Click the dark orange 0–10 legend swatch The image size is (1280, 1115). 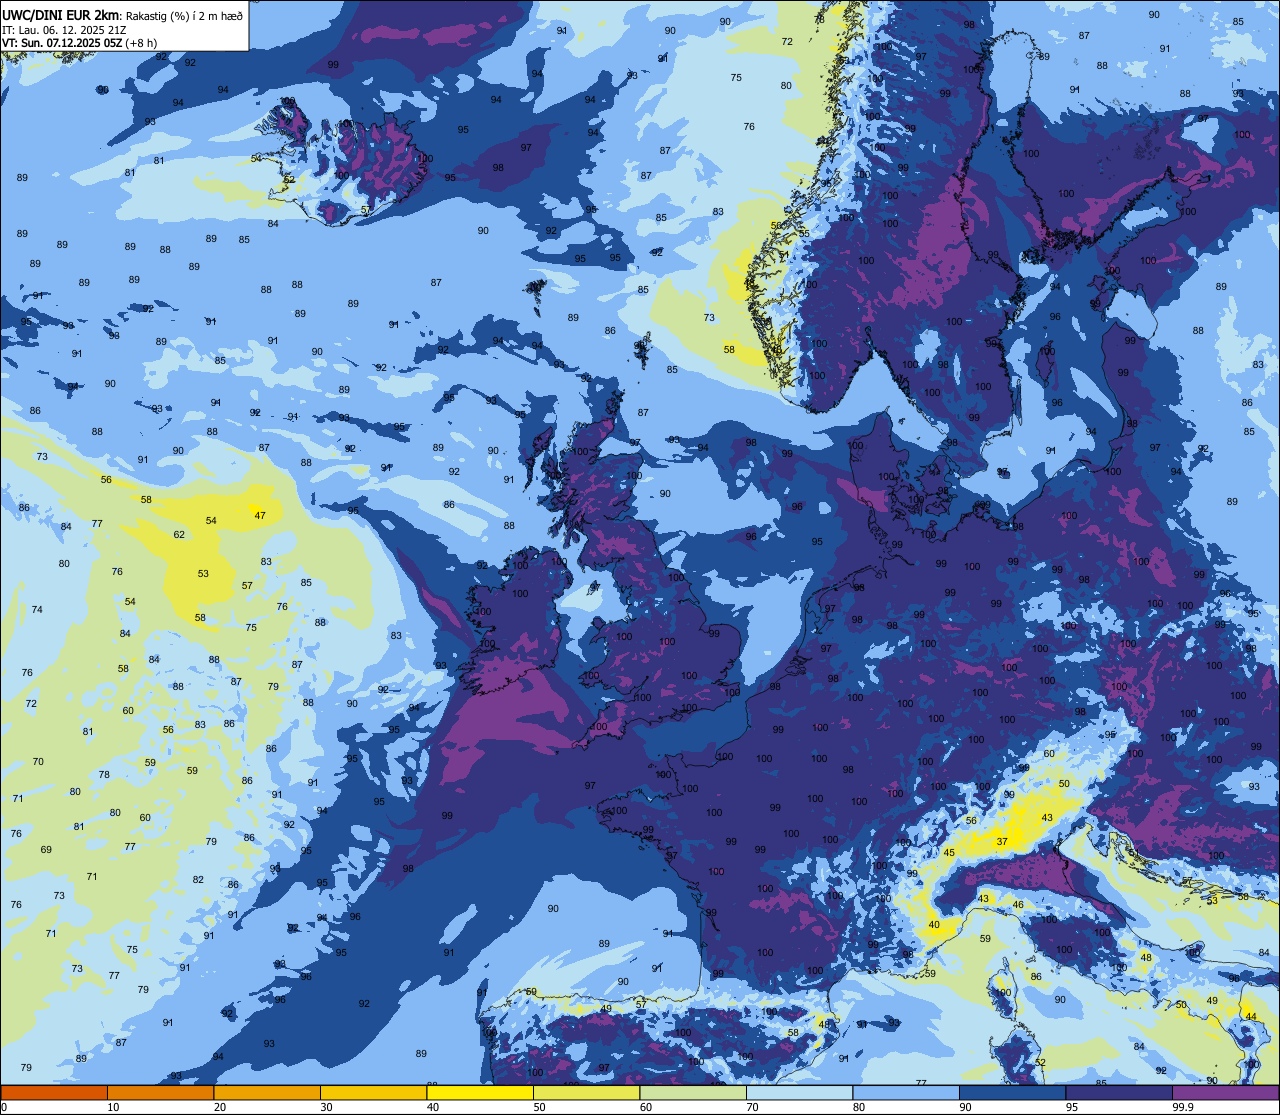click(x=54, y=1092)
